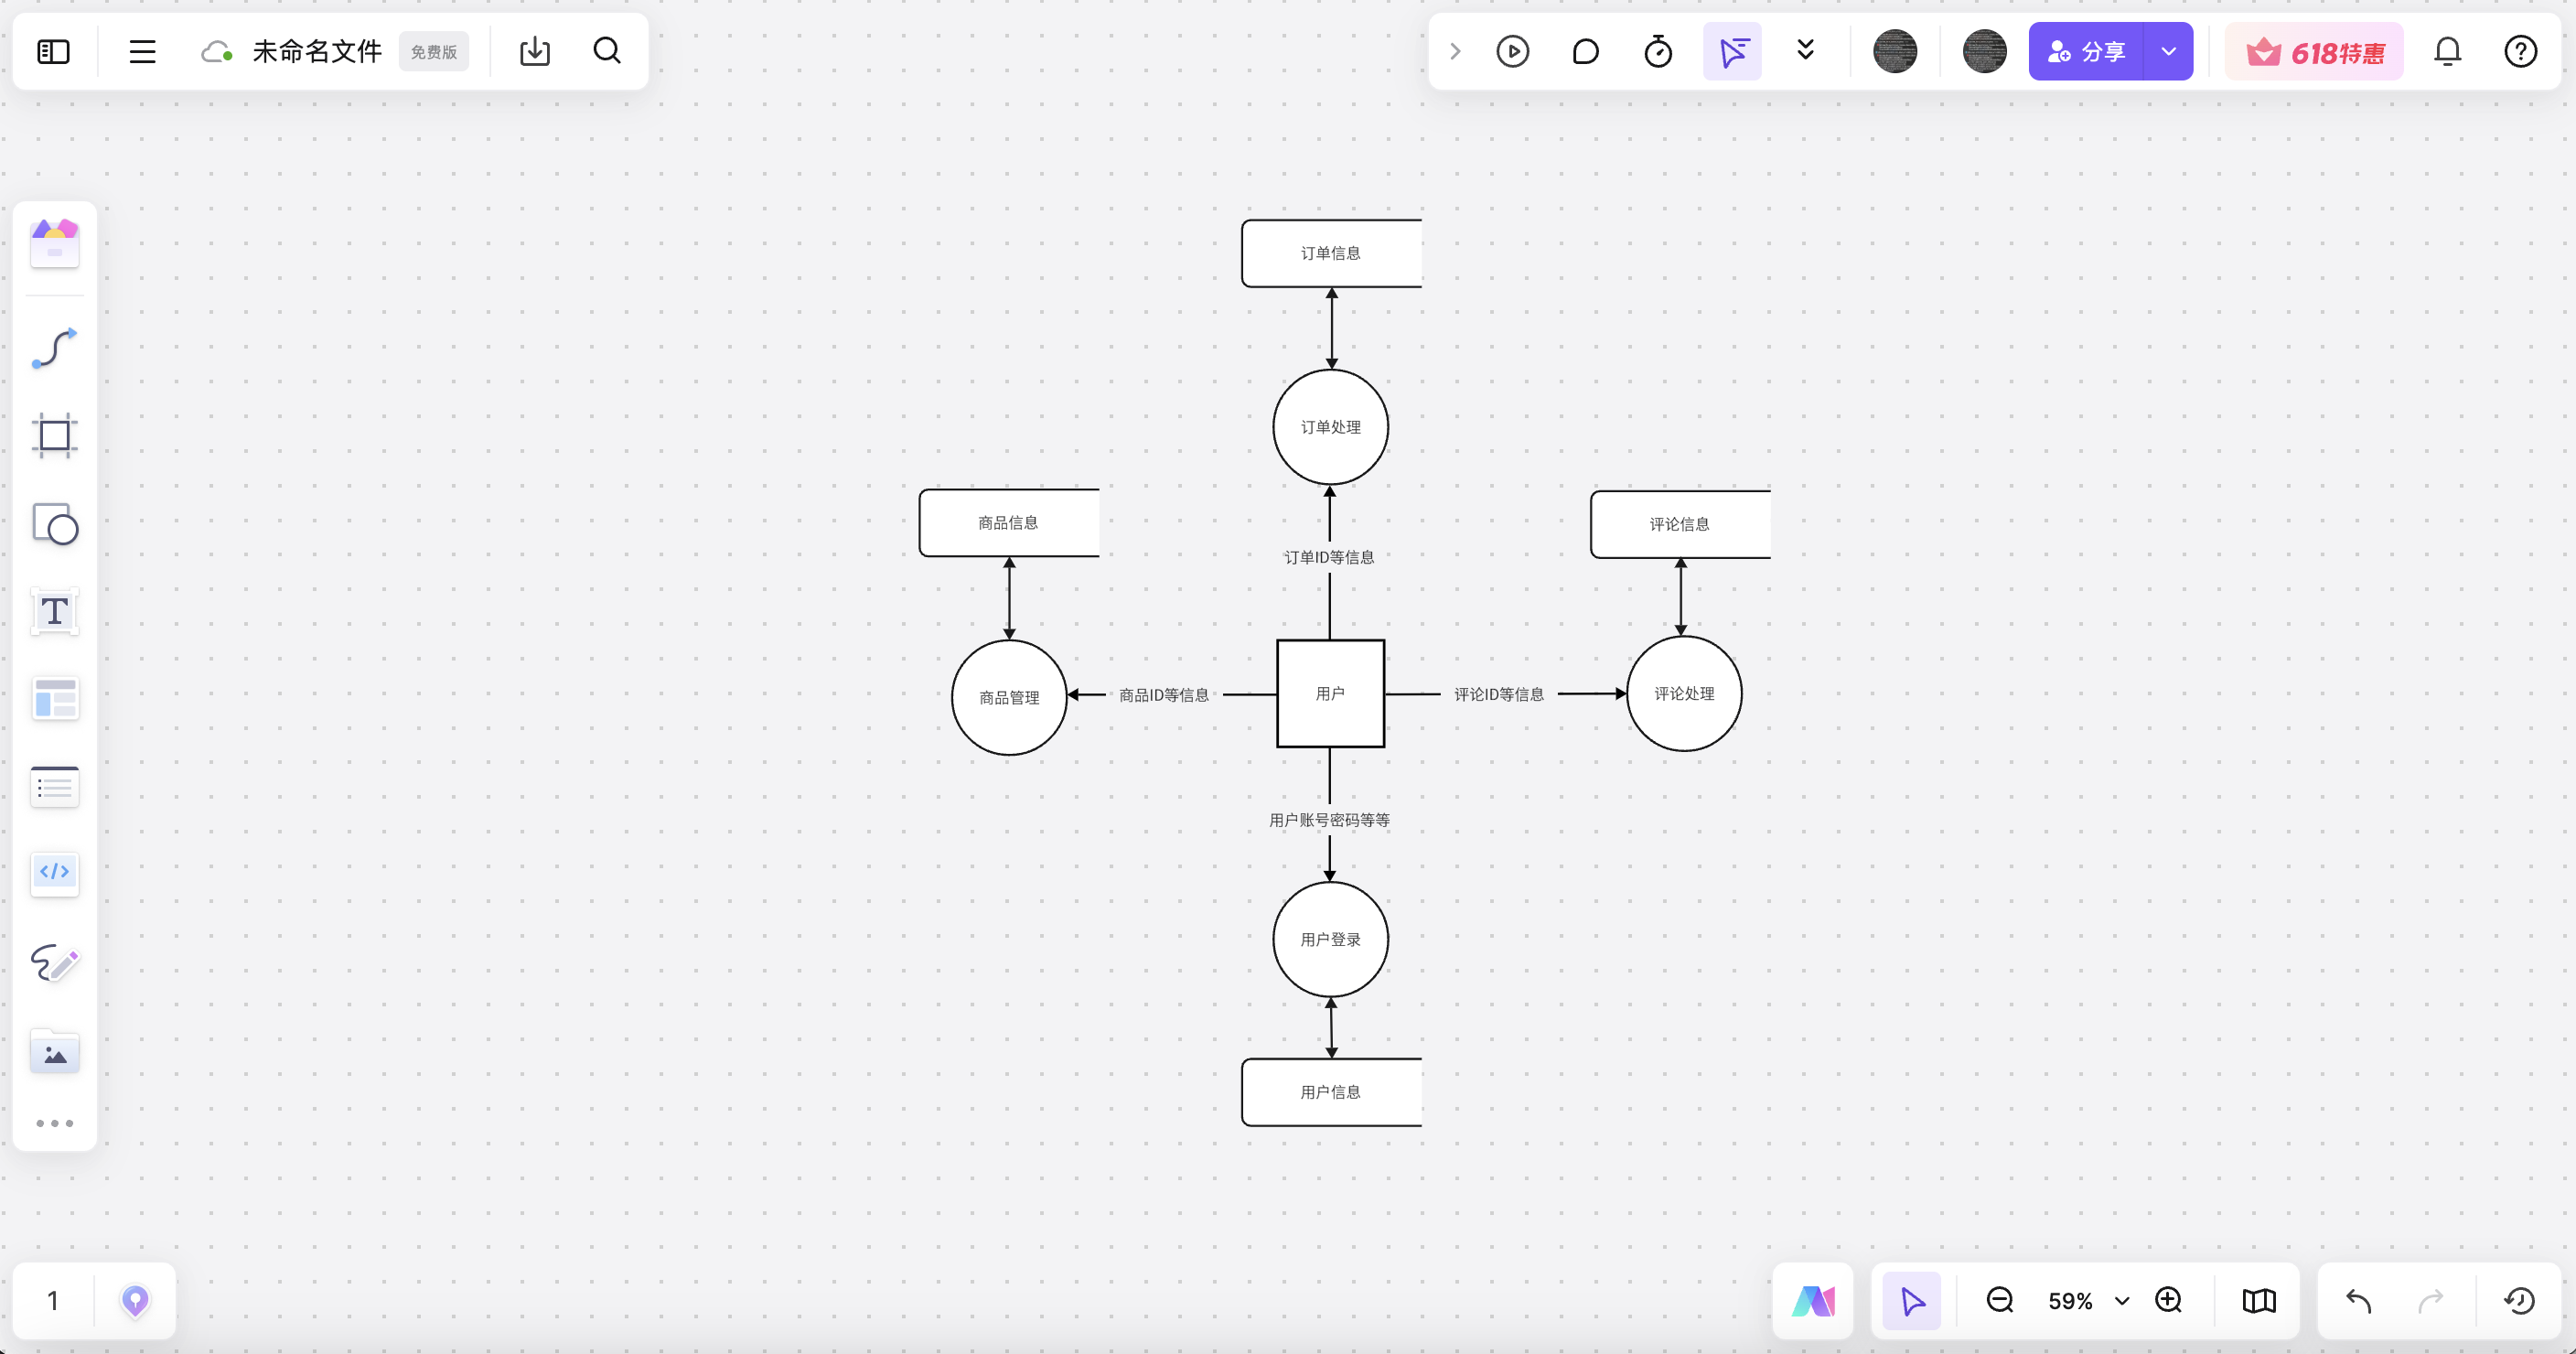This screenshot has height=1354, width=2576.
Task: Activate the selection pointer tool
Action: (1911, 1300)
